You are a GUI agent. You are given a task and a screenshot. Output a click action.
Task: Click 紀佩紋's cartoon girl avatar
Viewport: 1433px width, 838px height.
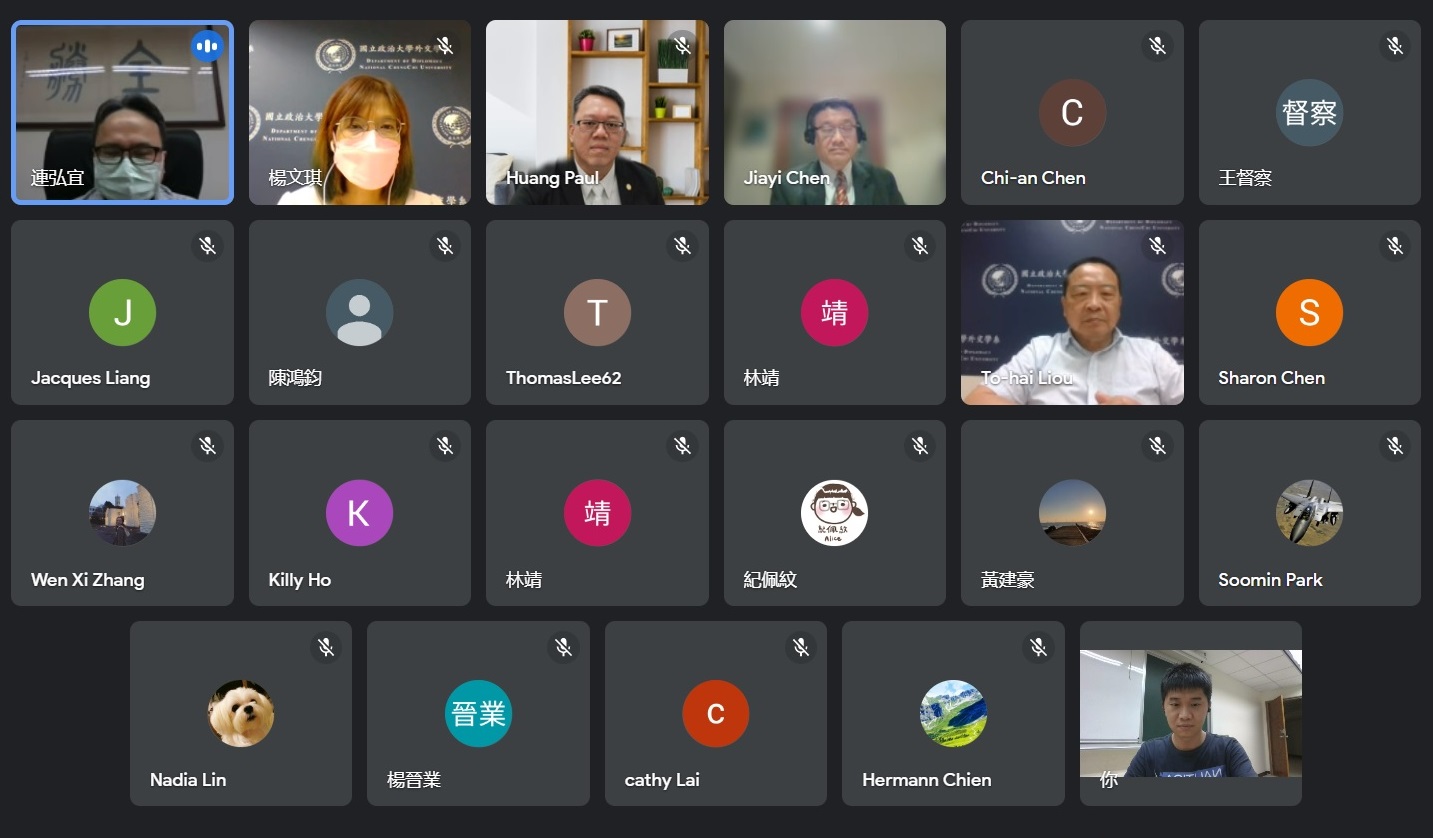[x=834, y=513]
